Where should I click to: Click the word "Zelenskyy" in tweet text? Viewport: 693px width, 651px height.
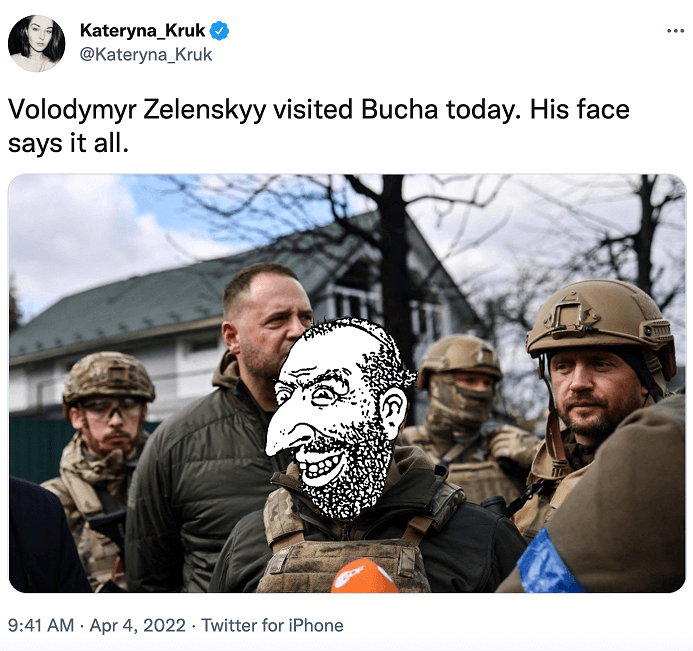pyautogui.click(x=205, y=109)
